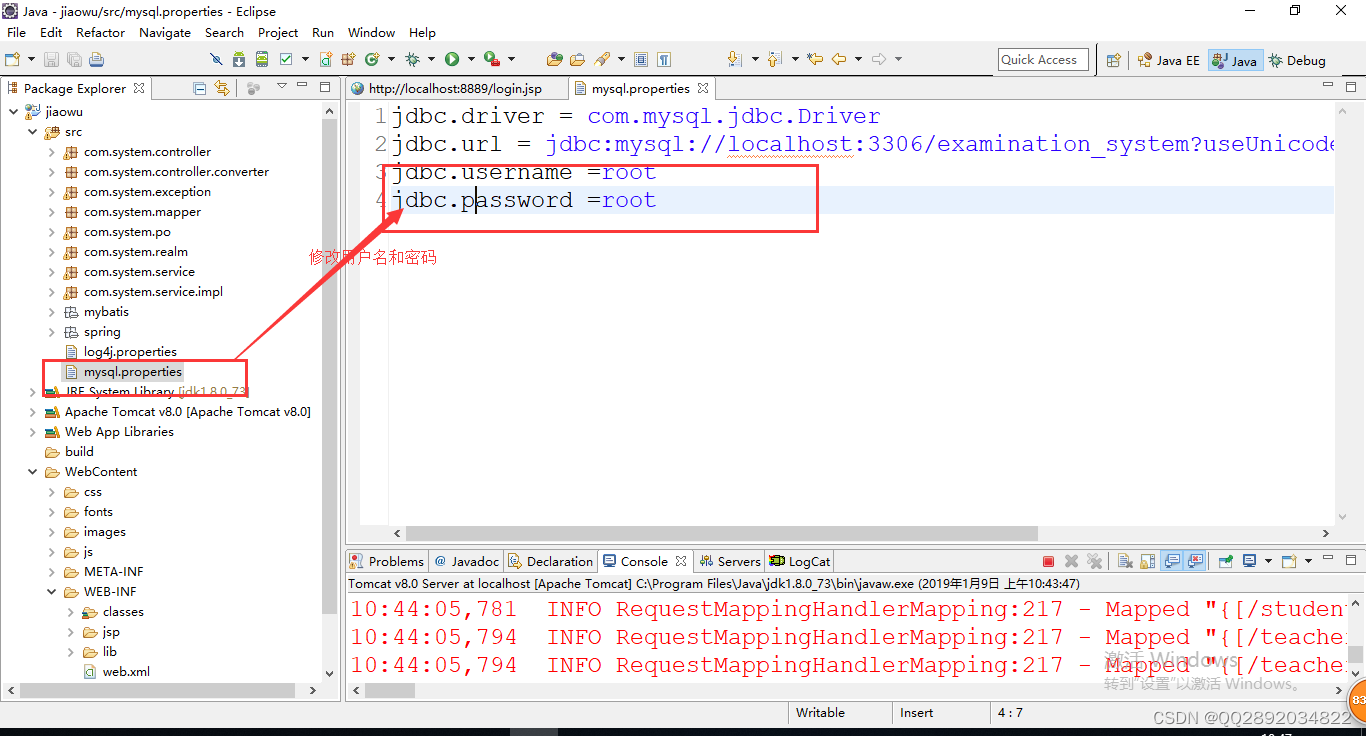The height and width of the screenshot is (736, 1366).
Task: Open the Android SDK Manager icon
Action: (x=239, y=60)
